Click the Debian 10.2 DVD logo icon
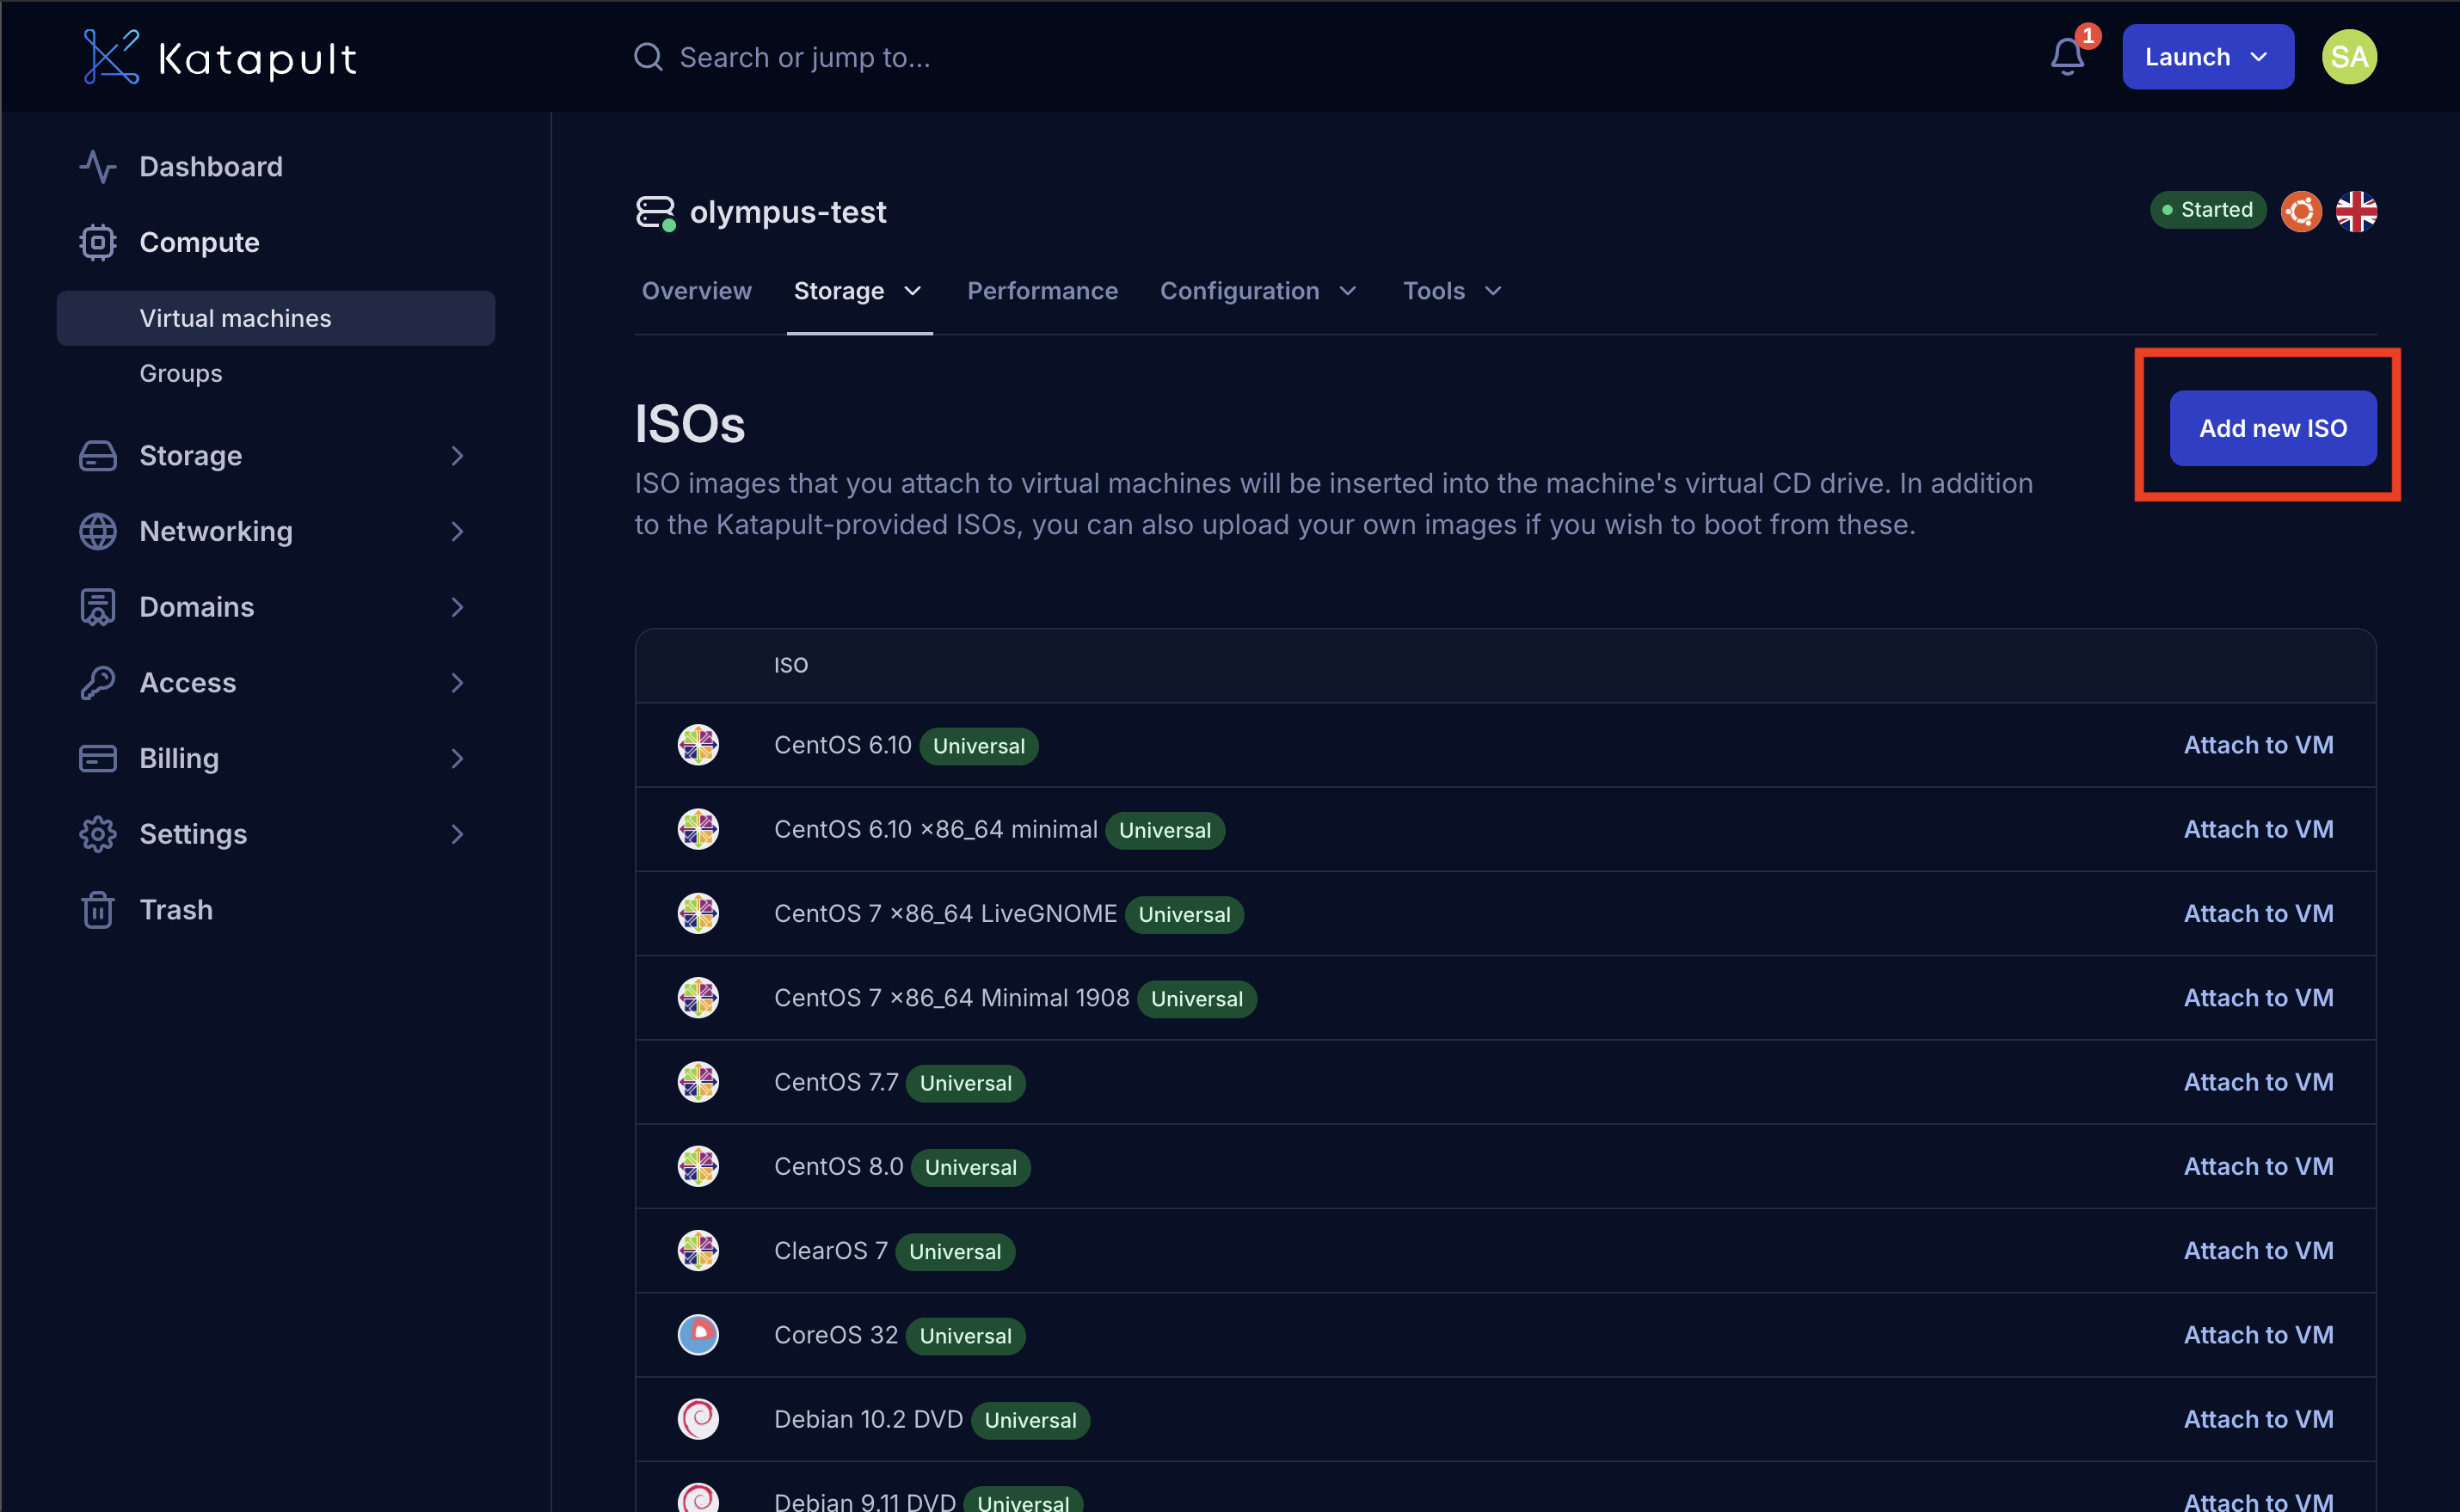The height and width of the screenshot is (1512, 2460). click(698, 1419)
